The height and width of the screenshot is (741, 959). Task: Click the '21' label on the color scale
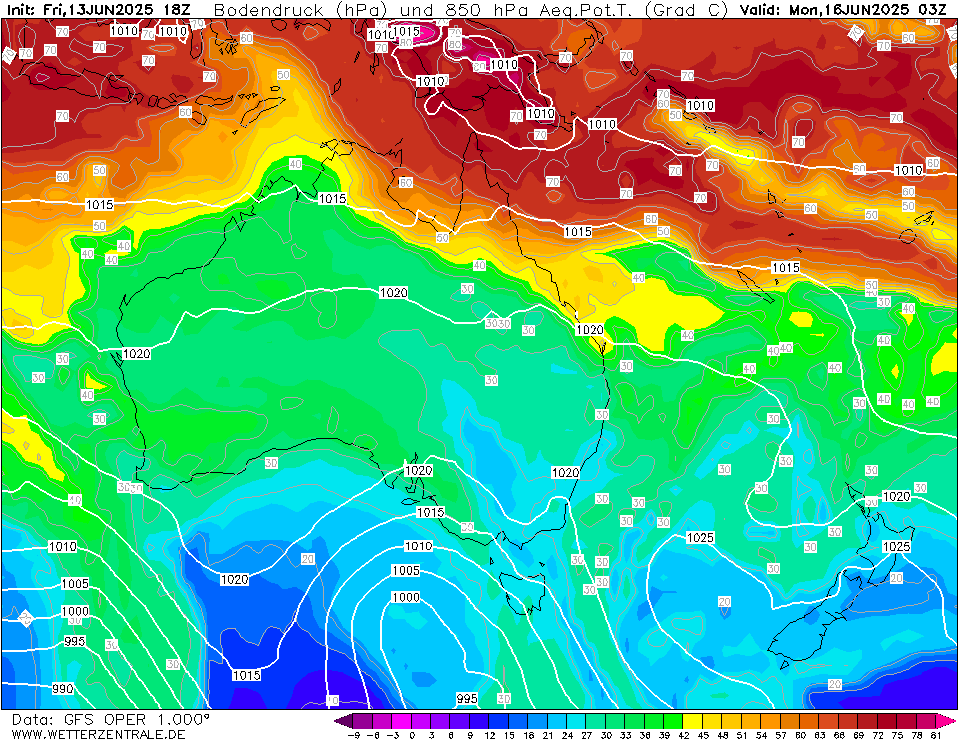(547, 735)
